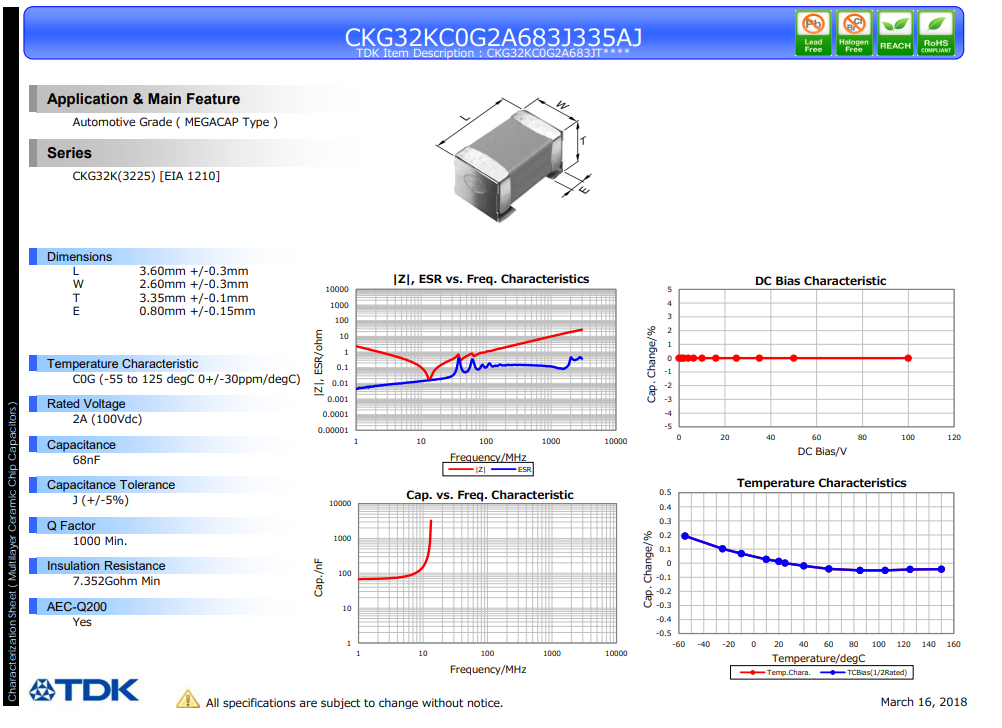Select the text Automotive Grade ( MEGACAP Type )

175,122
